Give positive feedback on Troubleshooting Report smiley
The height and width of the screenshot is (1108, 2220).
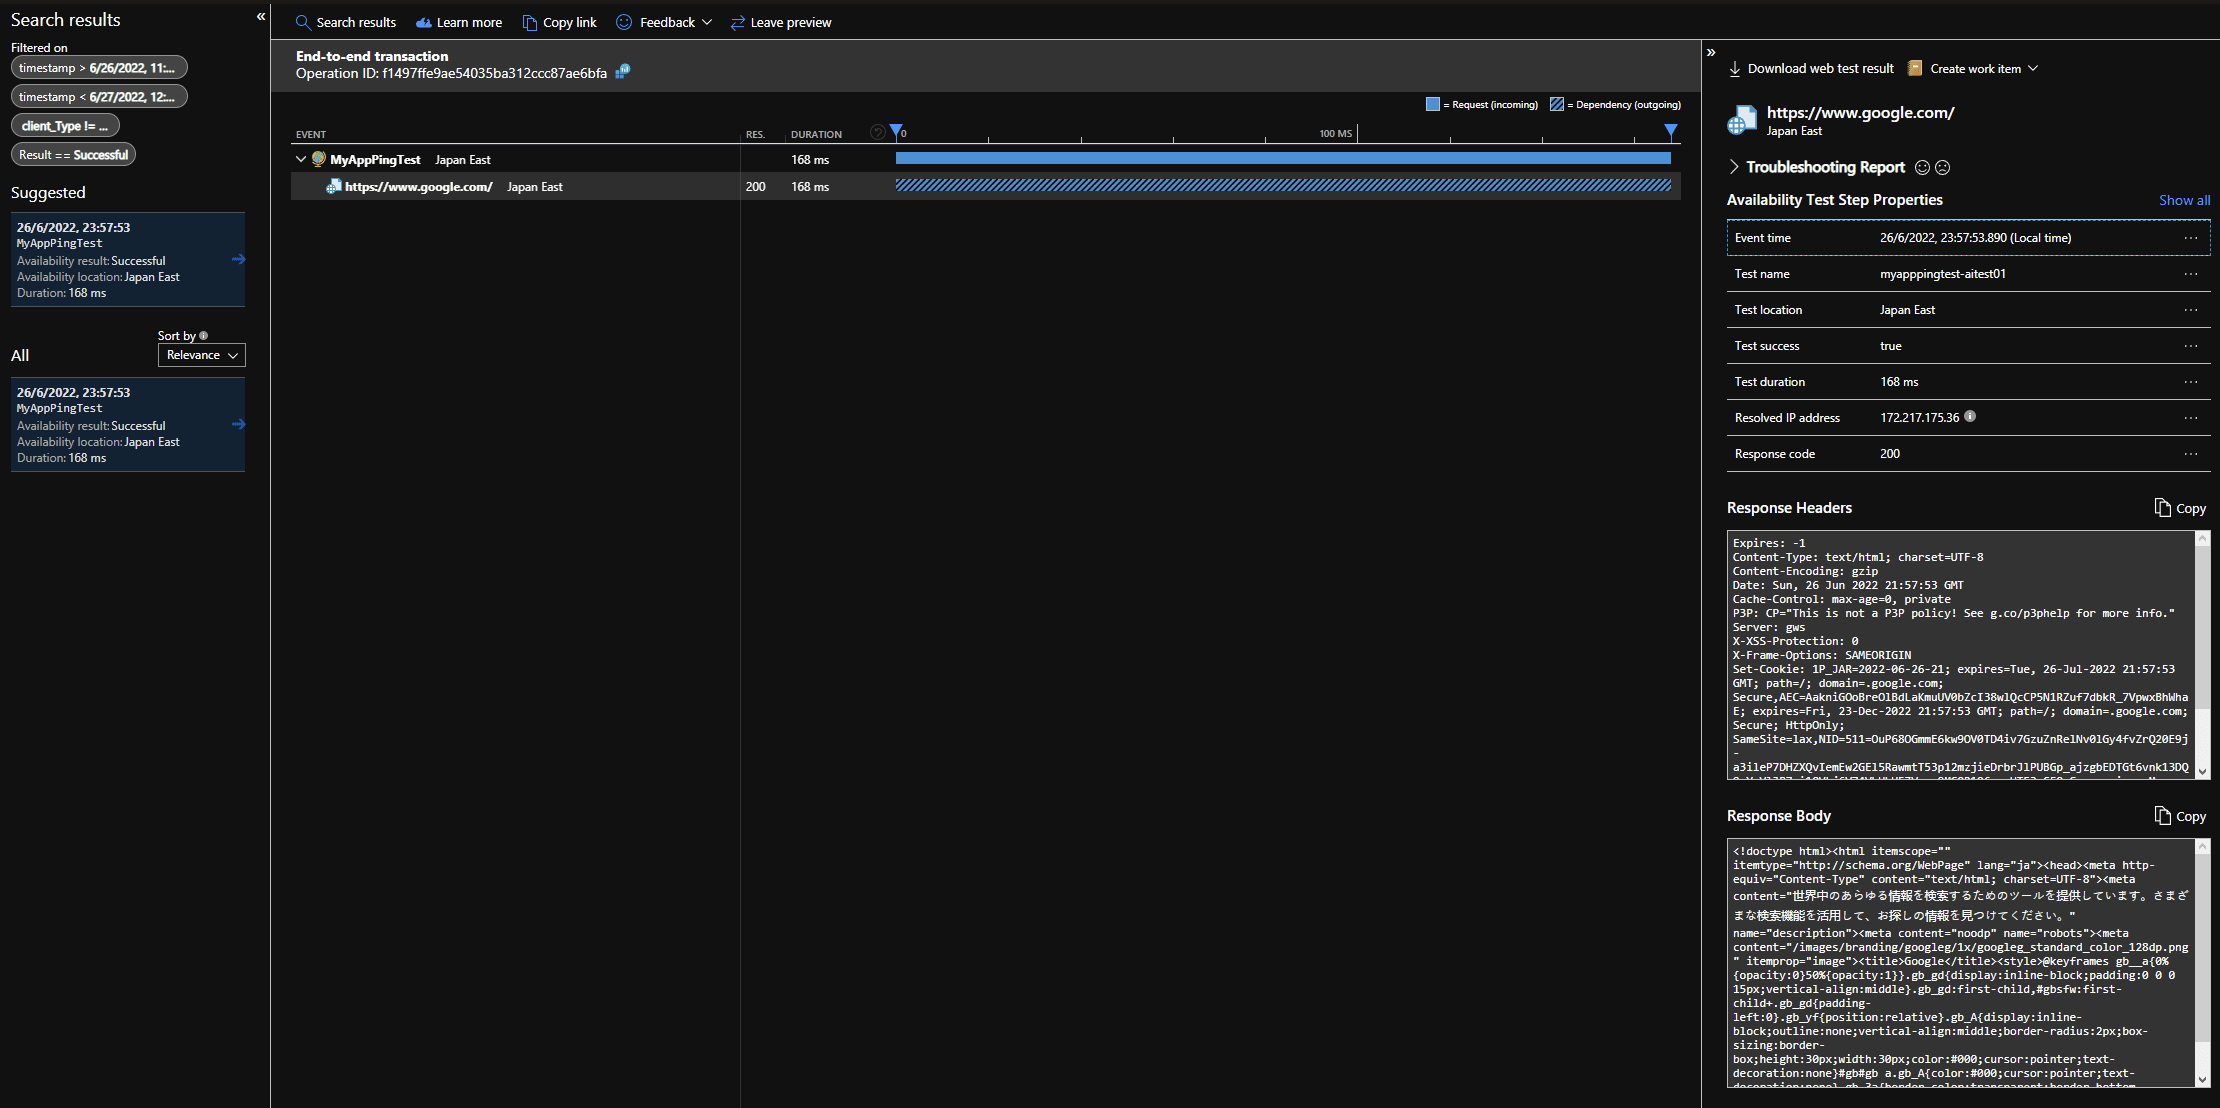[x=1921, y=167]
